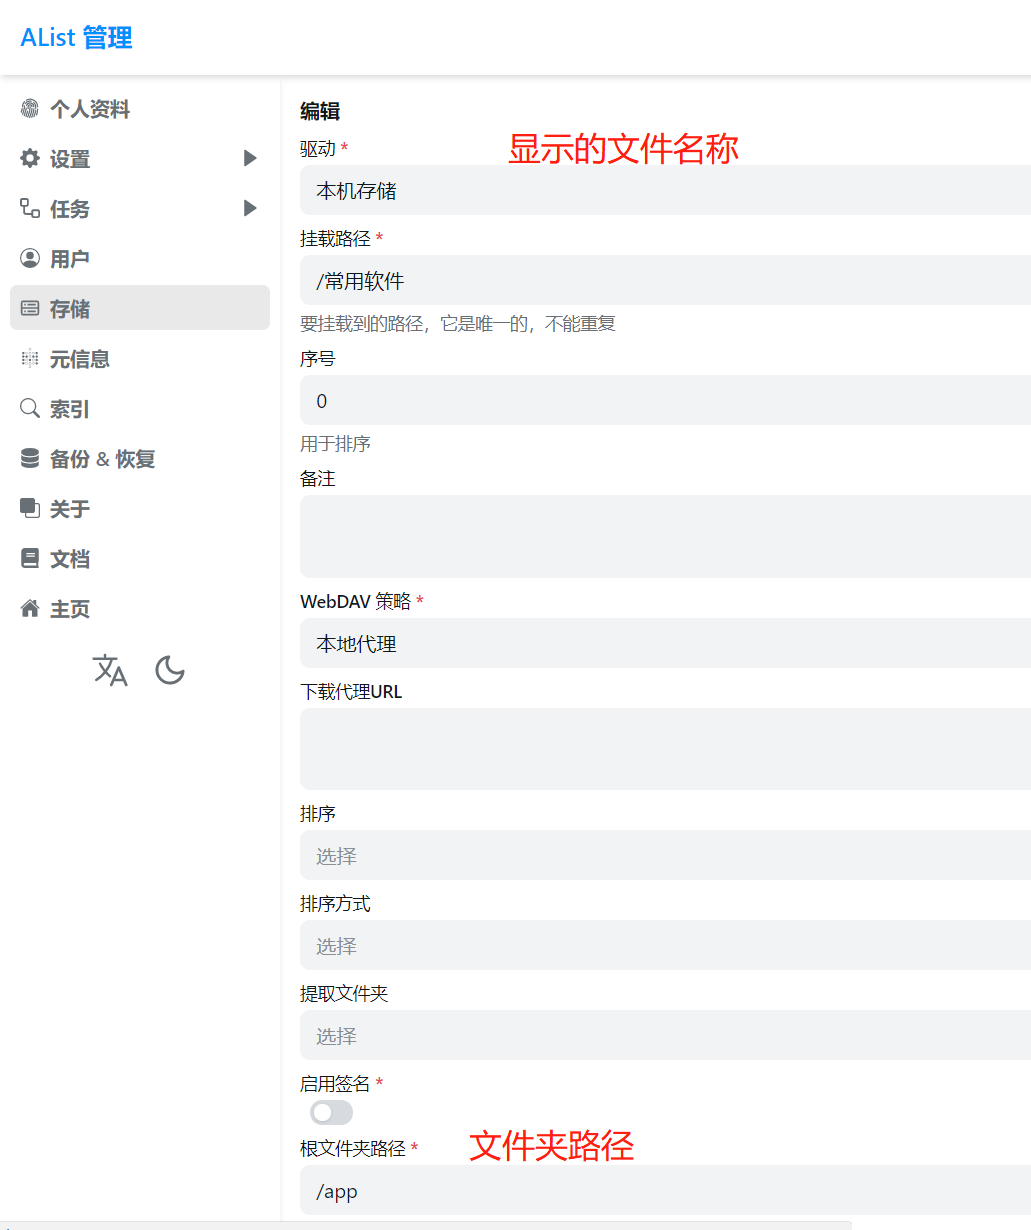This screenshot has height=1230, width=1031.
Task: Open the 提取文件夹 select dropdown
Action: point(665,1035)
